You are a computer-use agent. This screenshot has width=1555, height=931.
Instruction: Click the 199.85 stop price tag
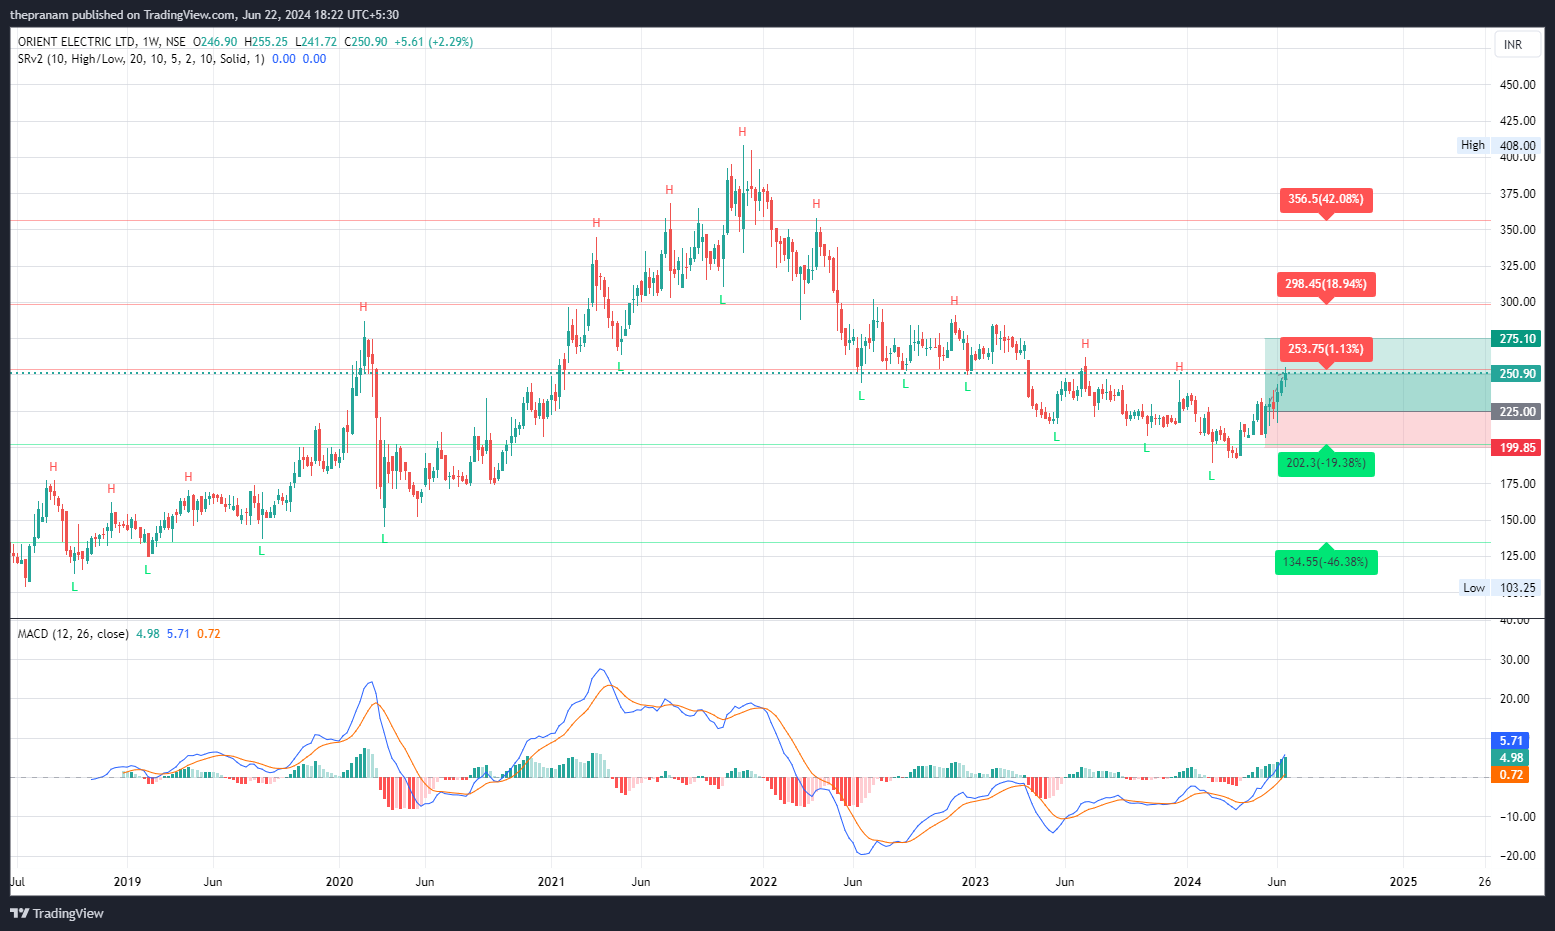click(1517, 448)
